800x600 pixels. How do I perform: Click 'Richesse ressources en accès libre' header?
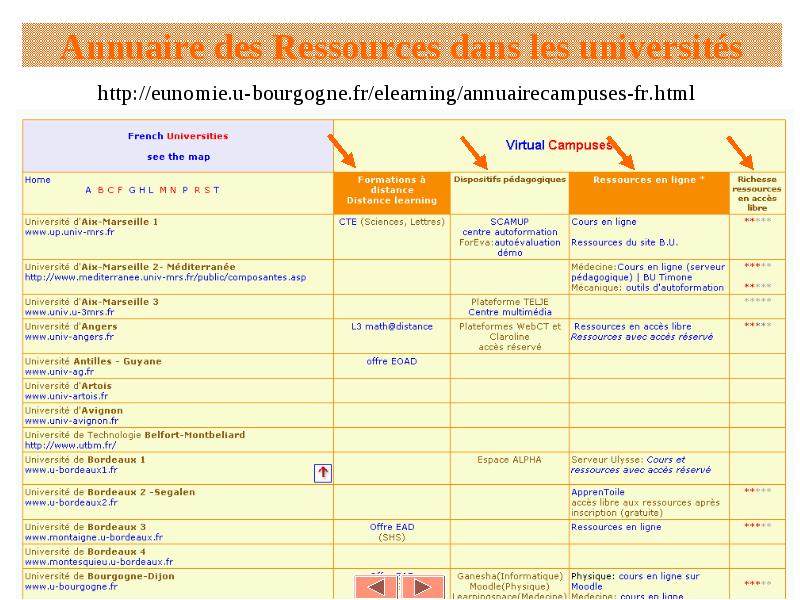click(757, 193)
